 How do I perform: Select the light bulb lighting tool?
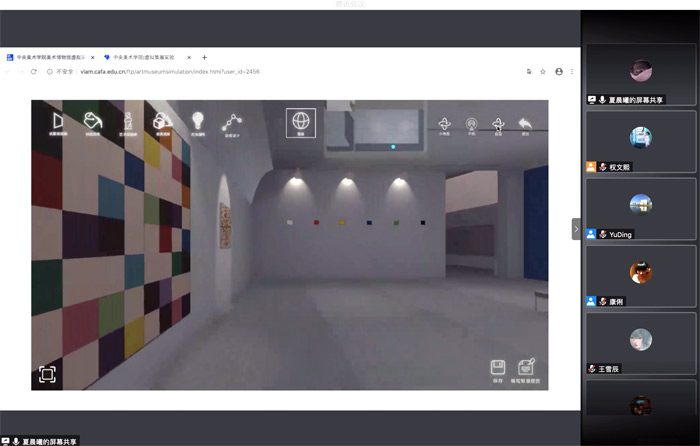click(x=197, y=121)
